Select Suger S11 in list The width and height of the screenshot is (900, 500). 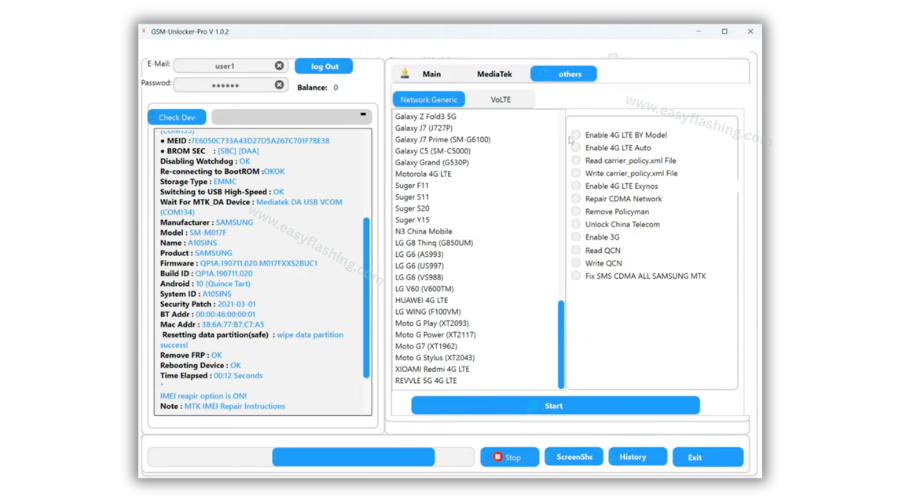[x=412, y=197]
